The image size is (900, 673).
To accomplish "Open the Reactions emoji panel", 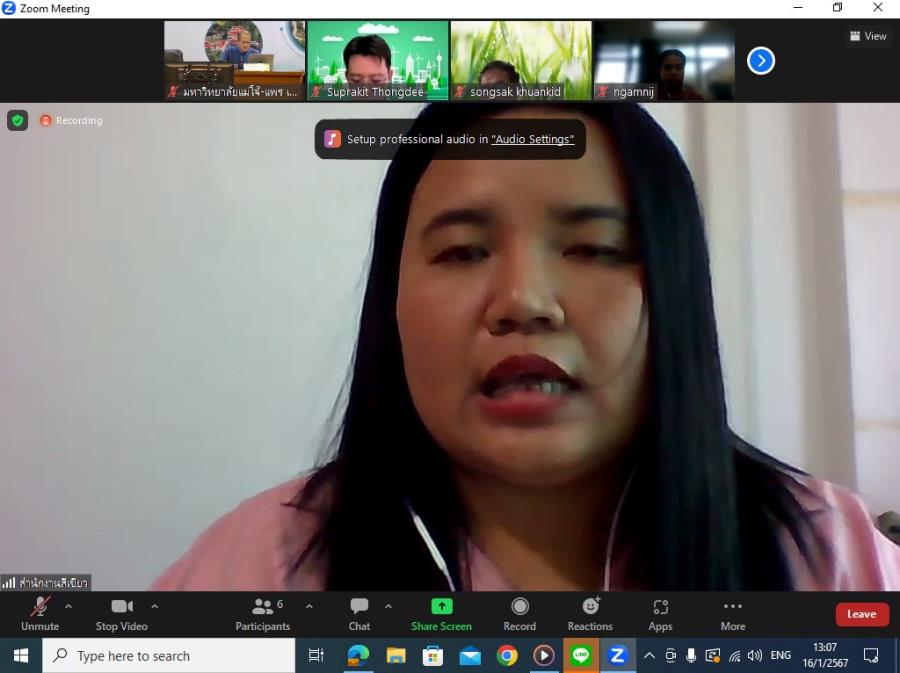I will pos(590,613).
